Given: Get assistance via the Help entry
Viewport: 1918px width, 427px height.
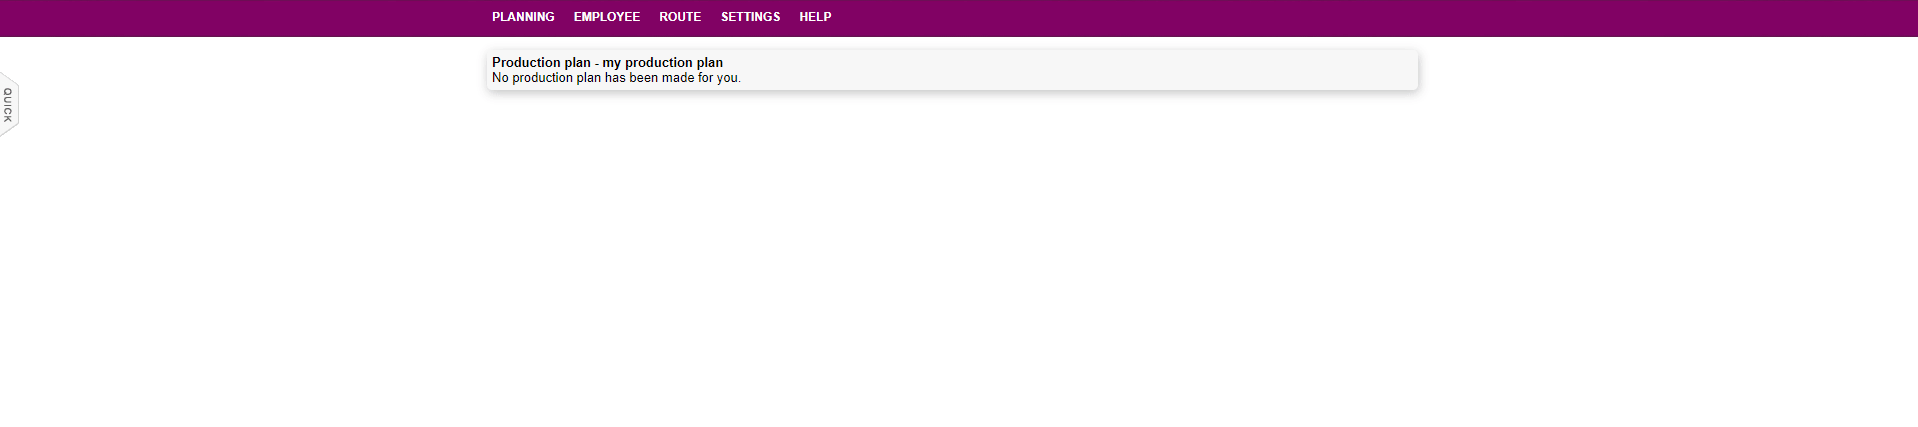Looking at the screenshot, I should point(815,17).
